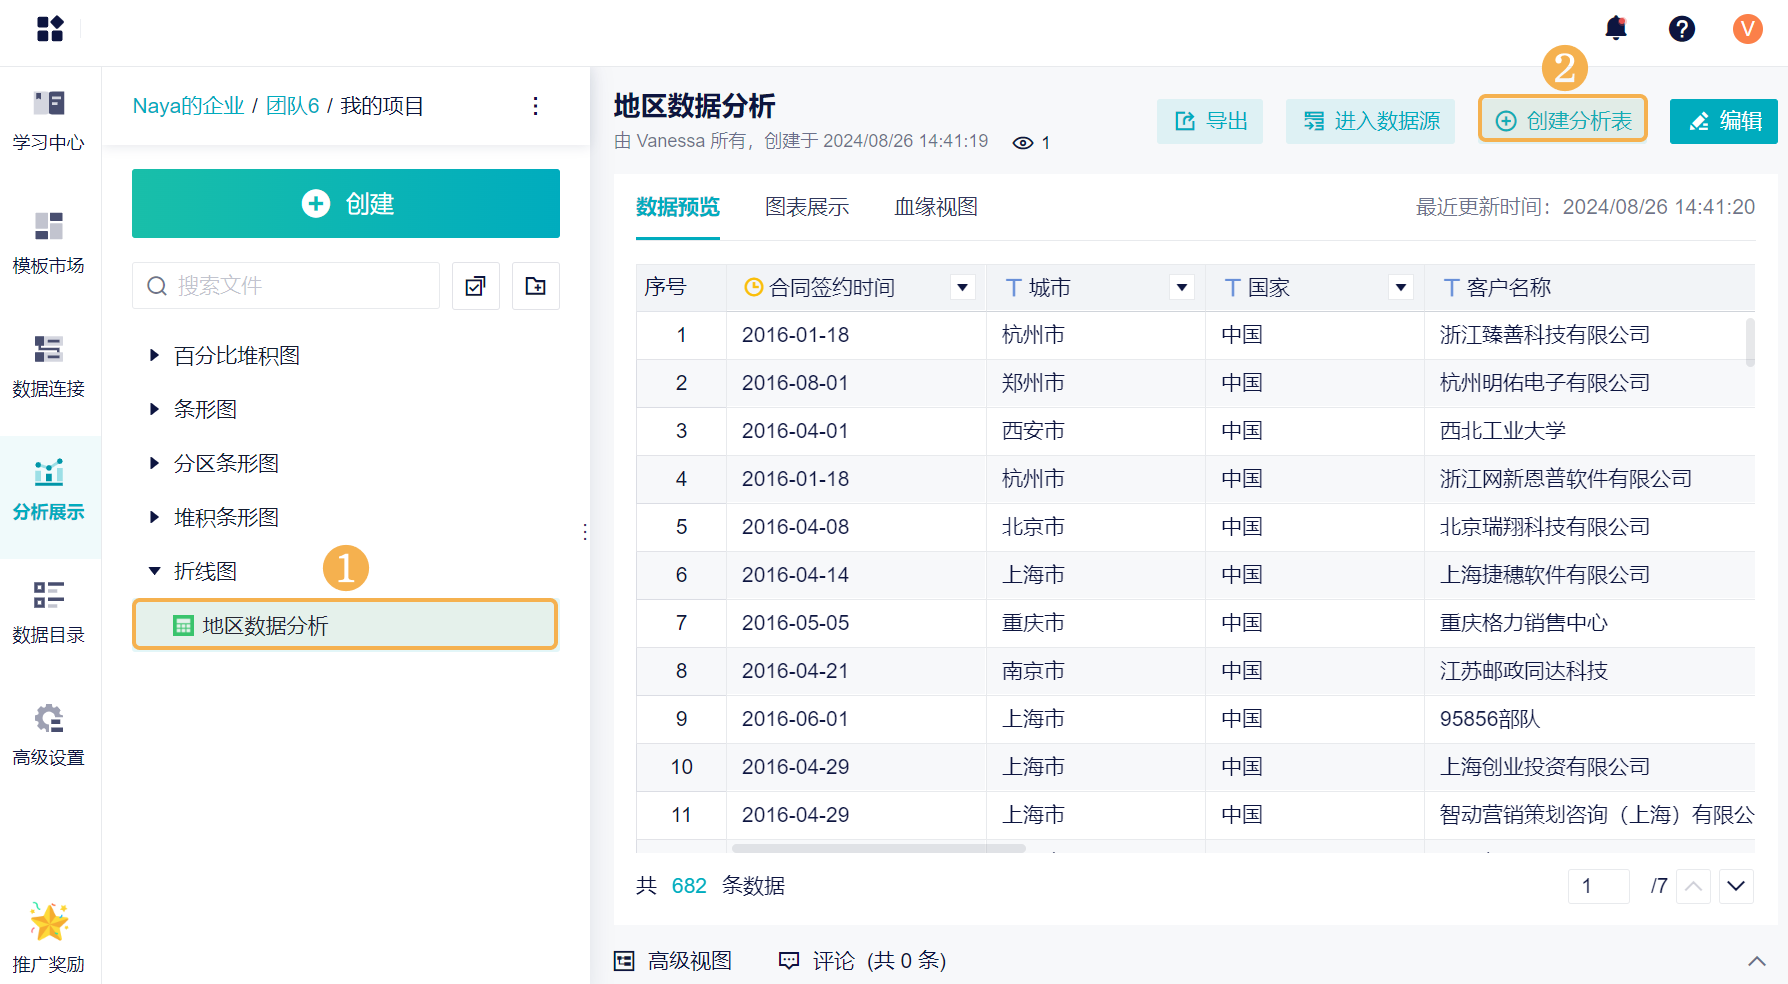Open the user avatar V menu
The width and height of the screenshot is (1788, 984).
1748,29
